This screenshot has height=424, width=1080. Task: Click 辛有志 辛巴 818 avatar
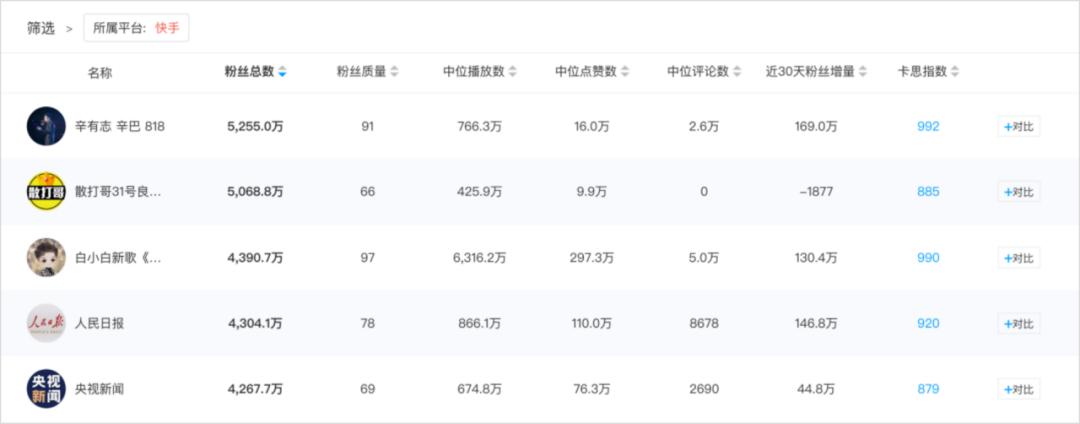(46, 126)
